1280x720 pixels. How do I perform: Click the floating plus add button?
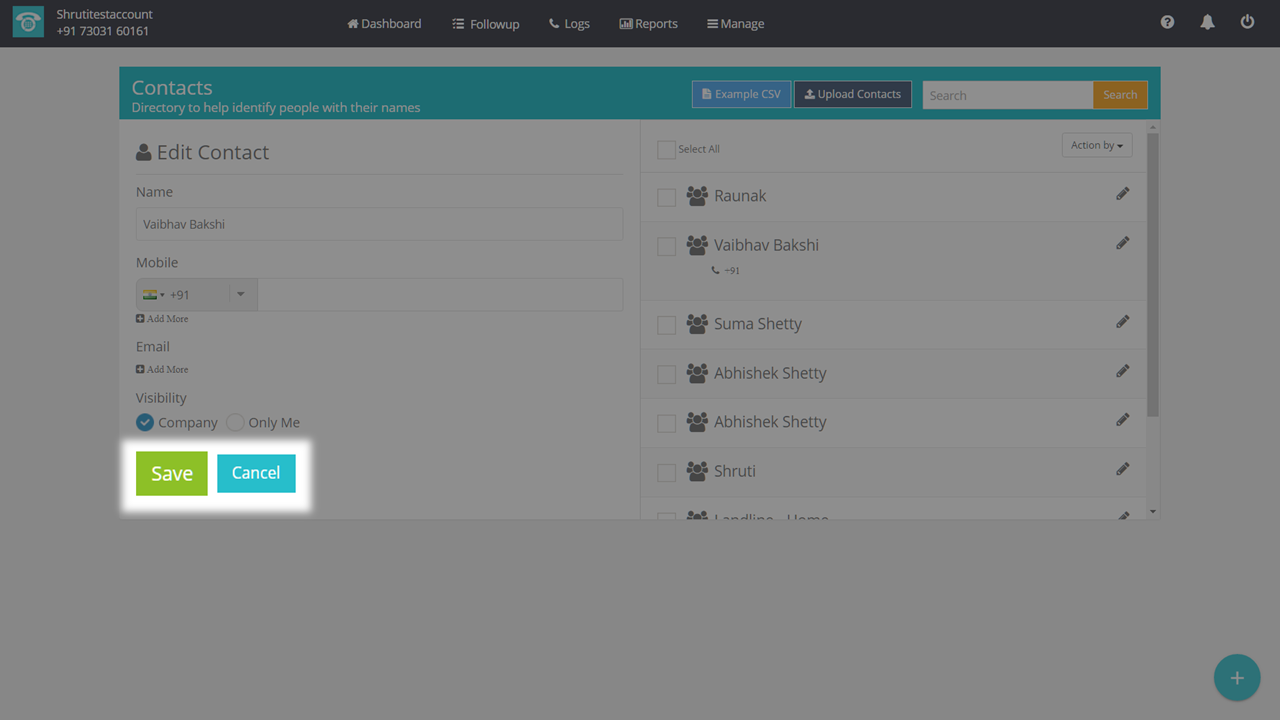click(x=1236, y=678)
